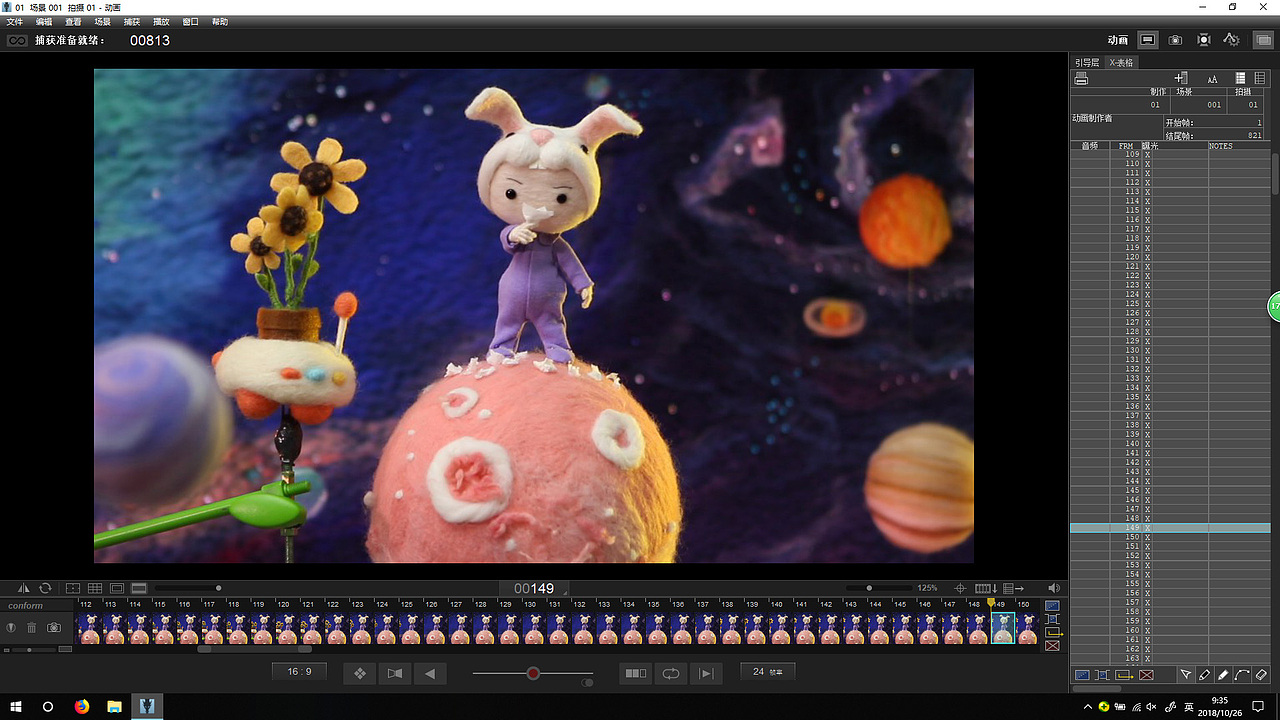Click the stereo 3D goggles icon
The width and height of the screenshot is (1280, 720).
[x=16, y=41]
